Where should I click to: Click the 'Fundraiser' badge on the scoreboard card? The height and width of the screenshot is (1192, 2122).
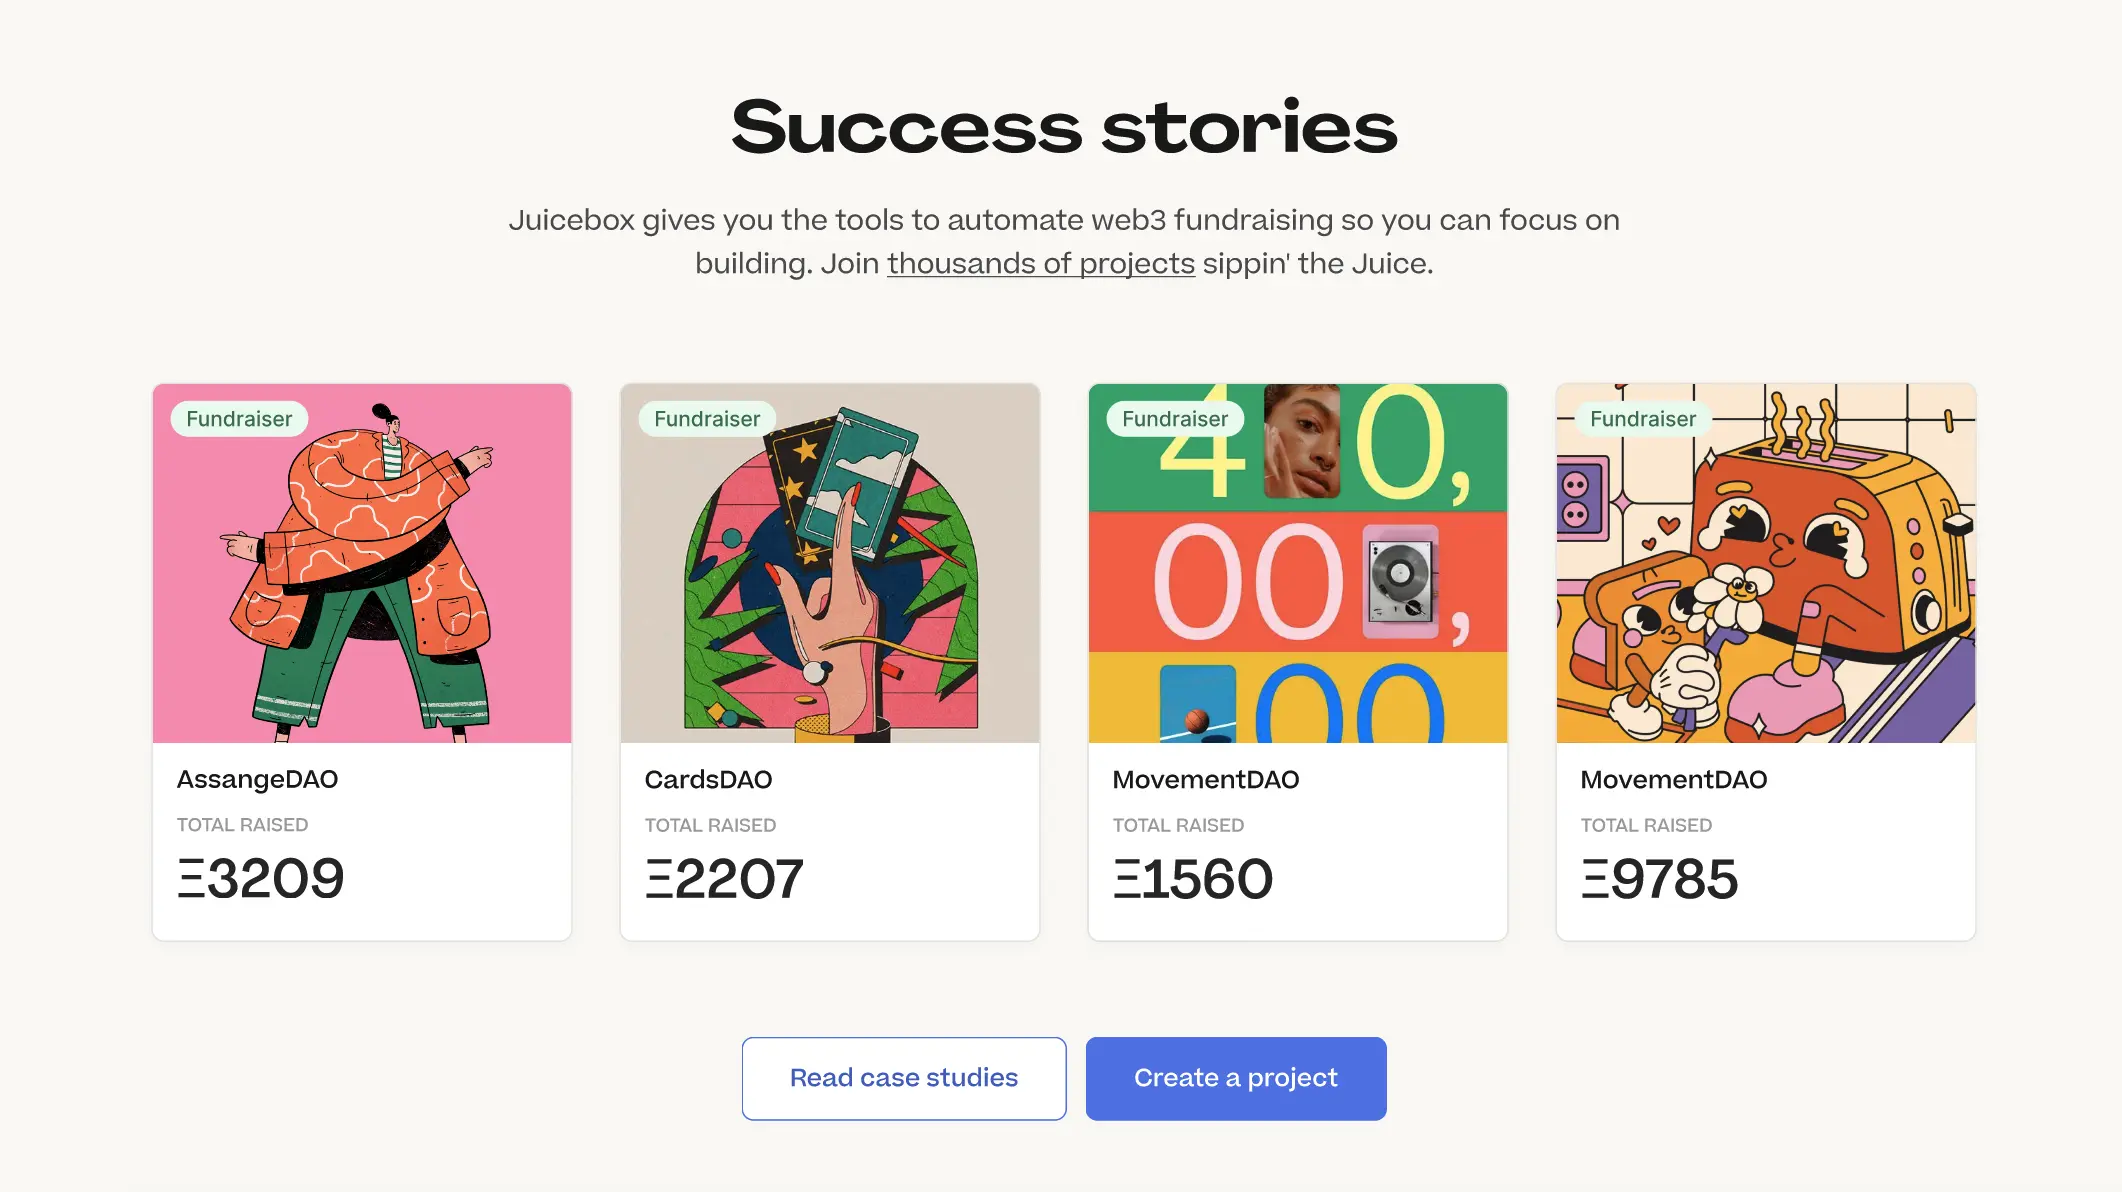click(1174, 419)
